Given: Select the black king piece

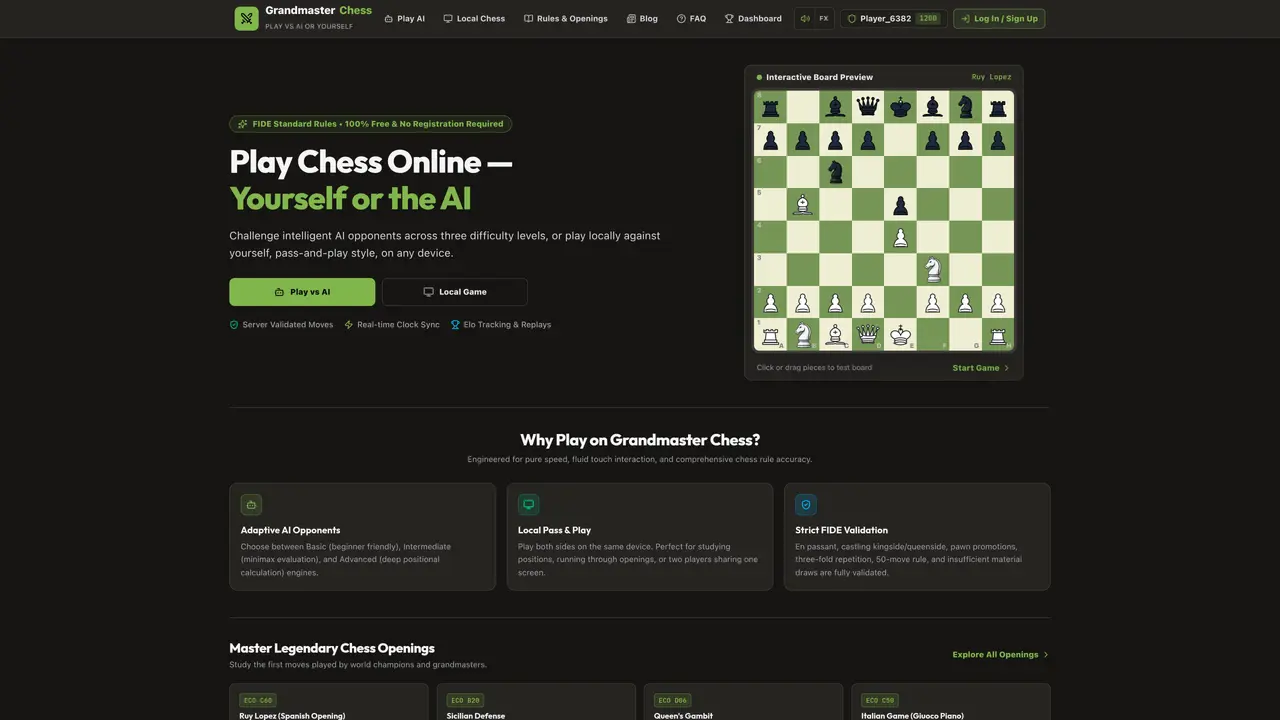Looking at the screenshot, I should tap(901, 107).
